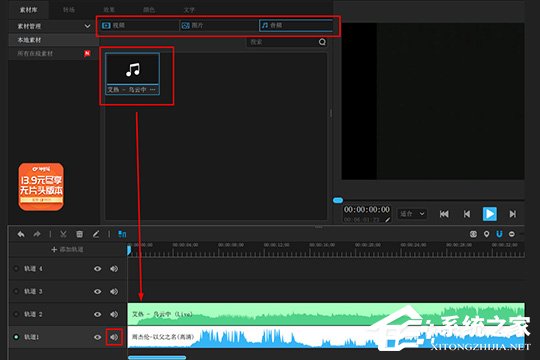540x360 pixels.
Task: Select track 2 radio button
Action: pos(16,314)
